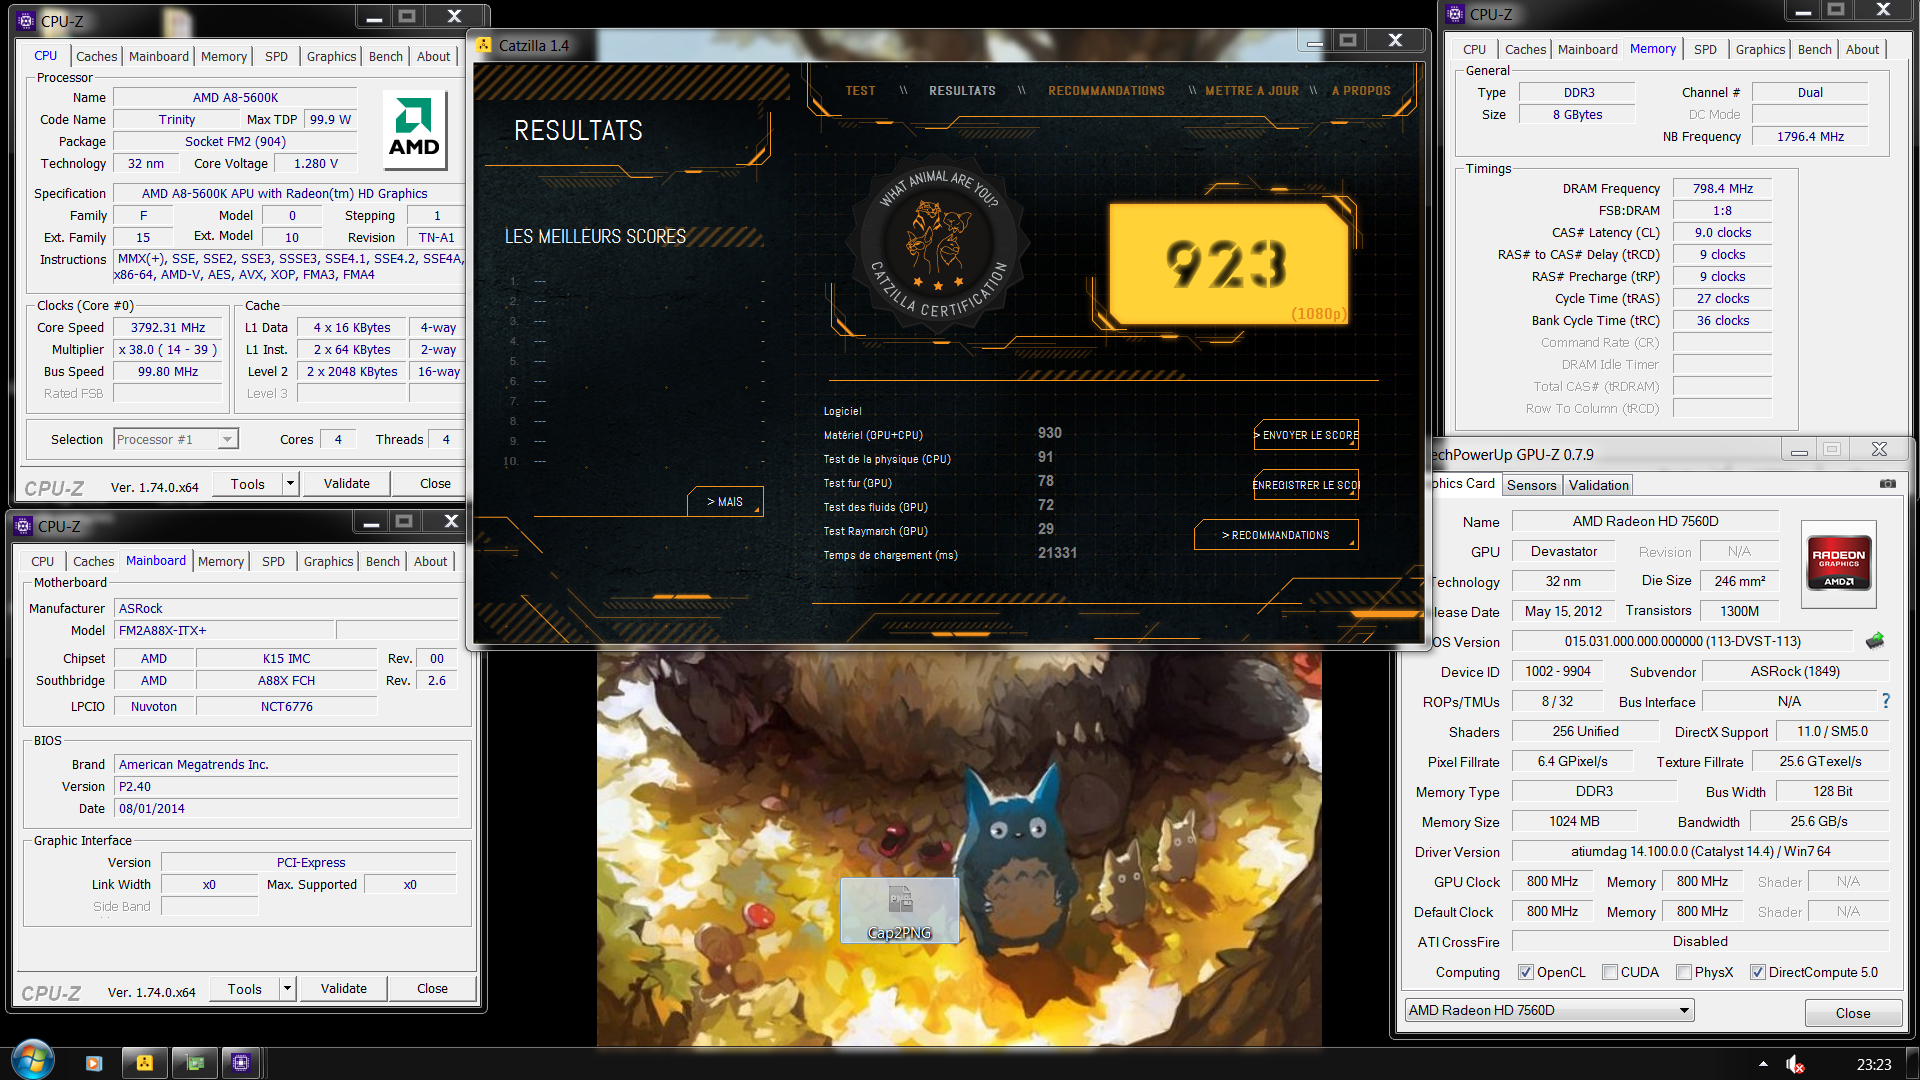Click the title icon of the CPU-Z Mainboard window
Screen dimensions: 1920x1080
coord(23,526)
